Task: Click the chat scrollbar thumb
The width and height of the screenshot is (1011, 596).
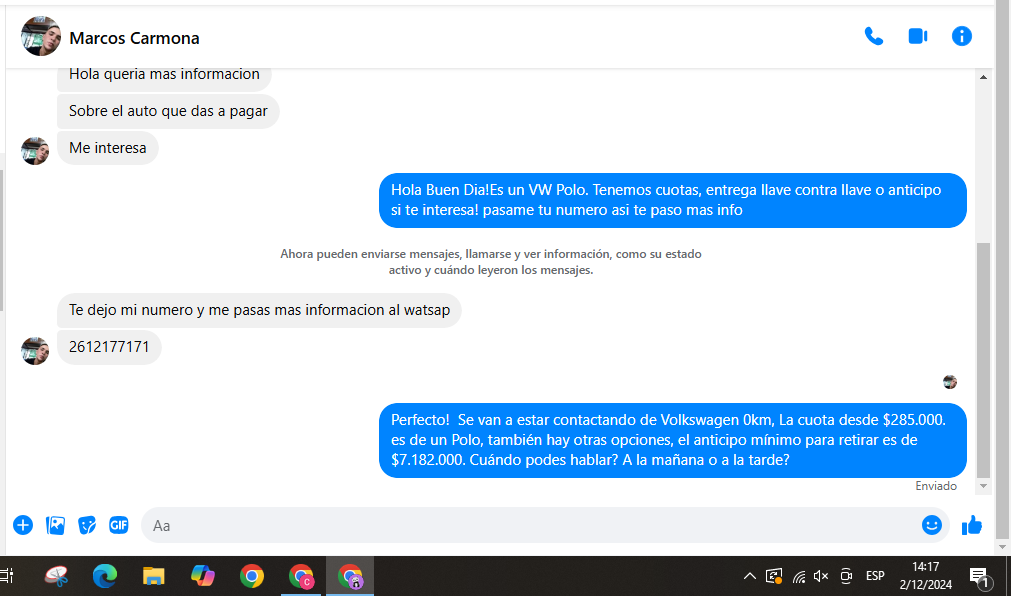Action: (983, 359)
